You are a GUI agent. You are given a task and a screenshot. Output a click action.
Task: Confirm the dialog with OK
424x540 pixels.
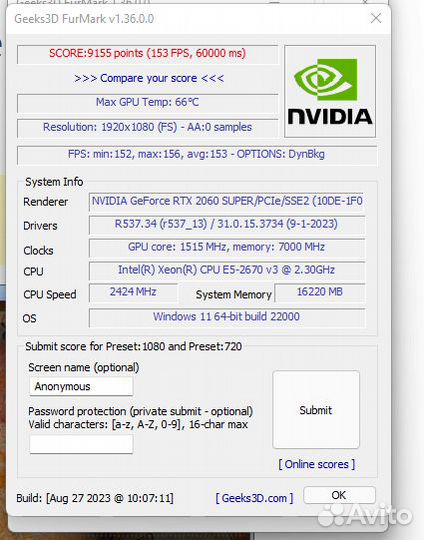click(339, 495)
